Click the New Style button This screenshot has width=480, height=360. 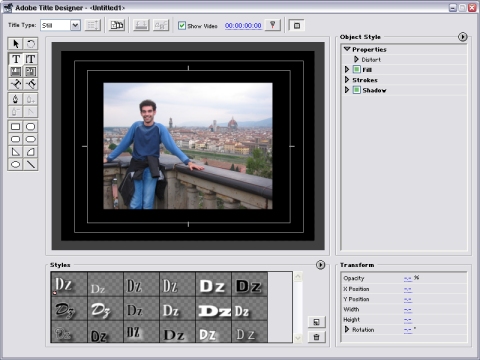tap(316, 322)
